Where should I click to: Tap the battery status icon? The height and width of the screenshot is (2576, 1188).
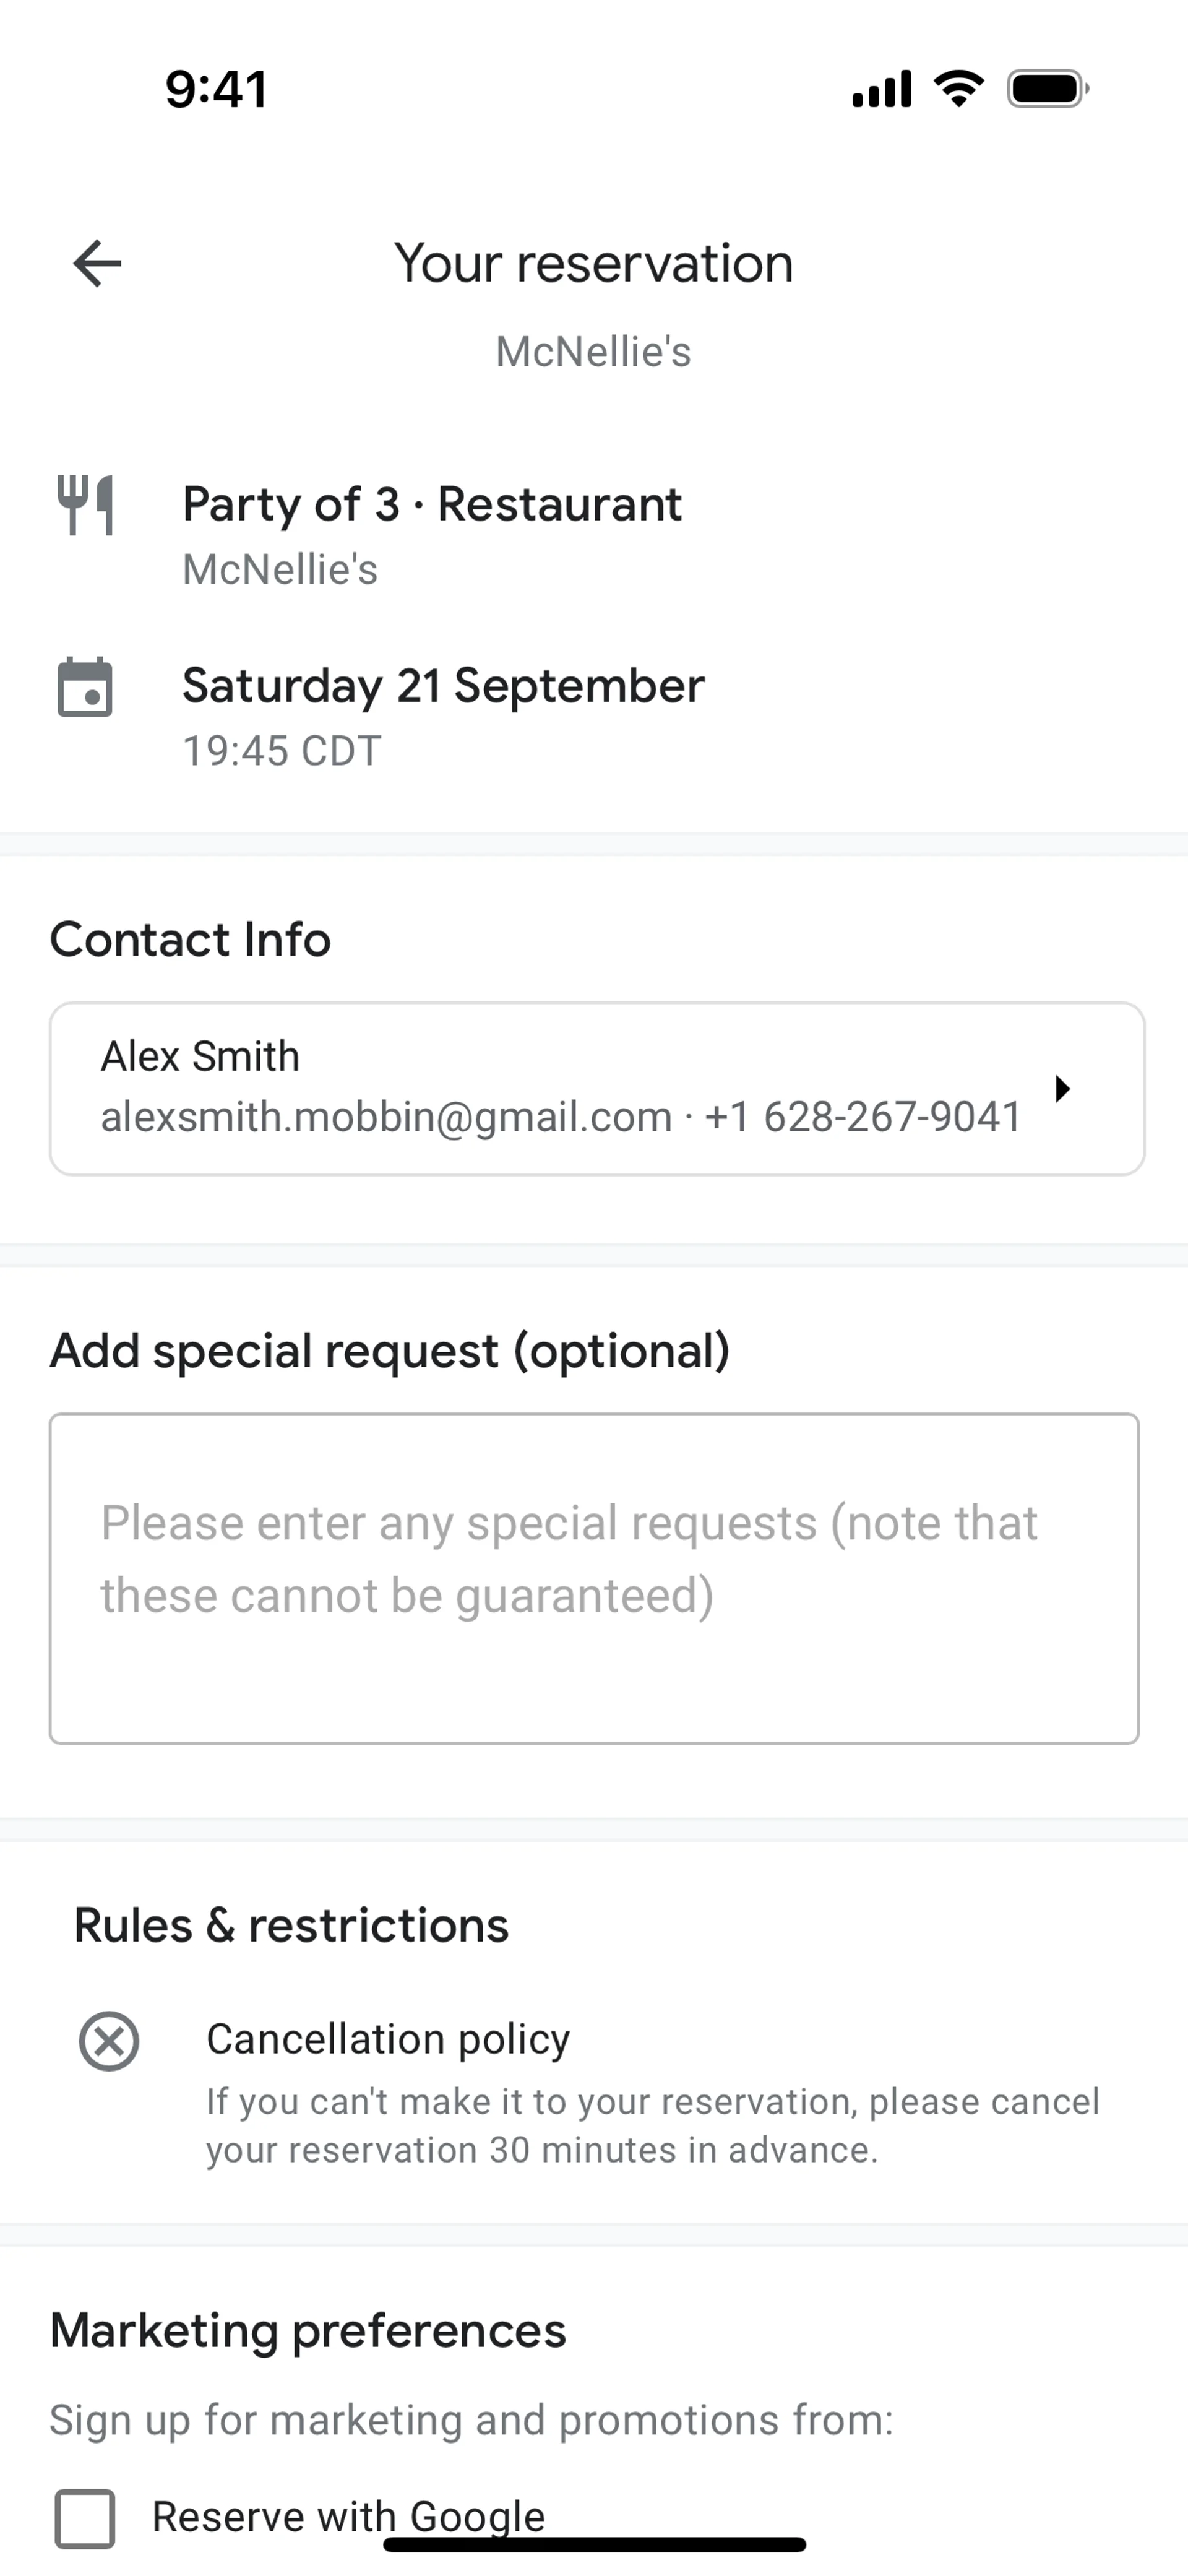[x=1047, y=89]
